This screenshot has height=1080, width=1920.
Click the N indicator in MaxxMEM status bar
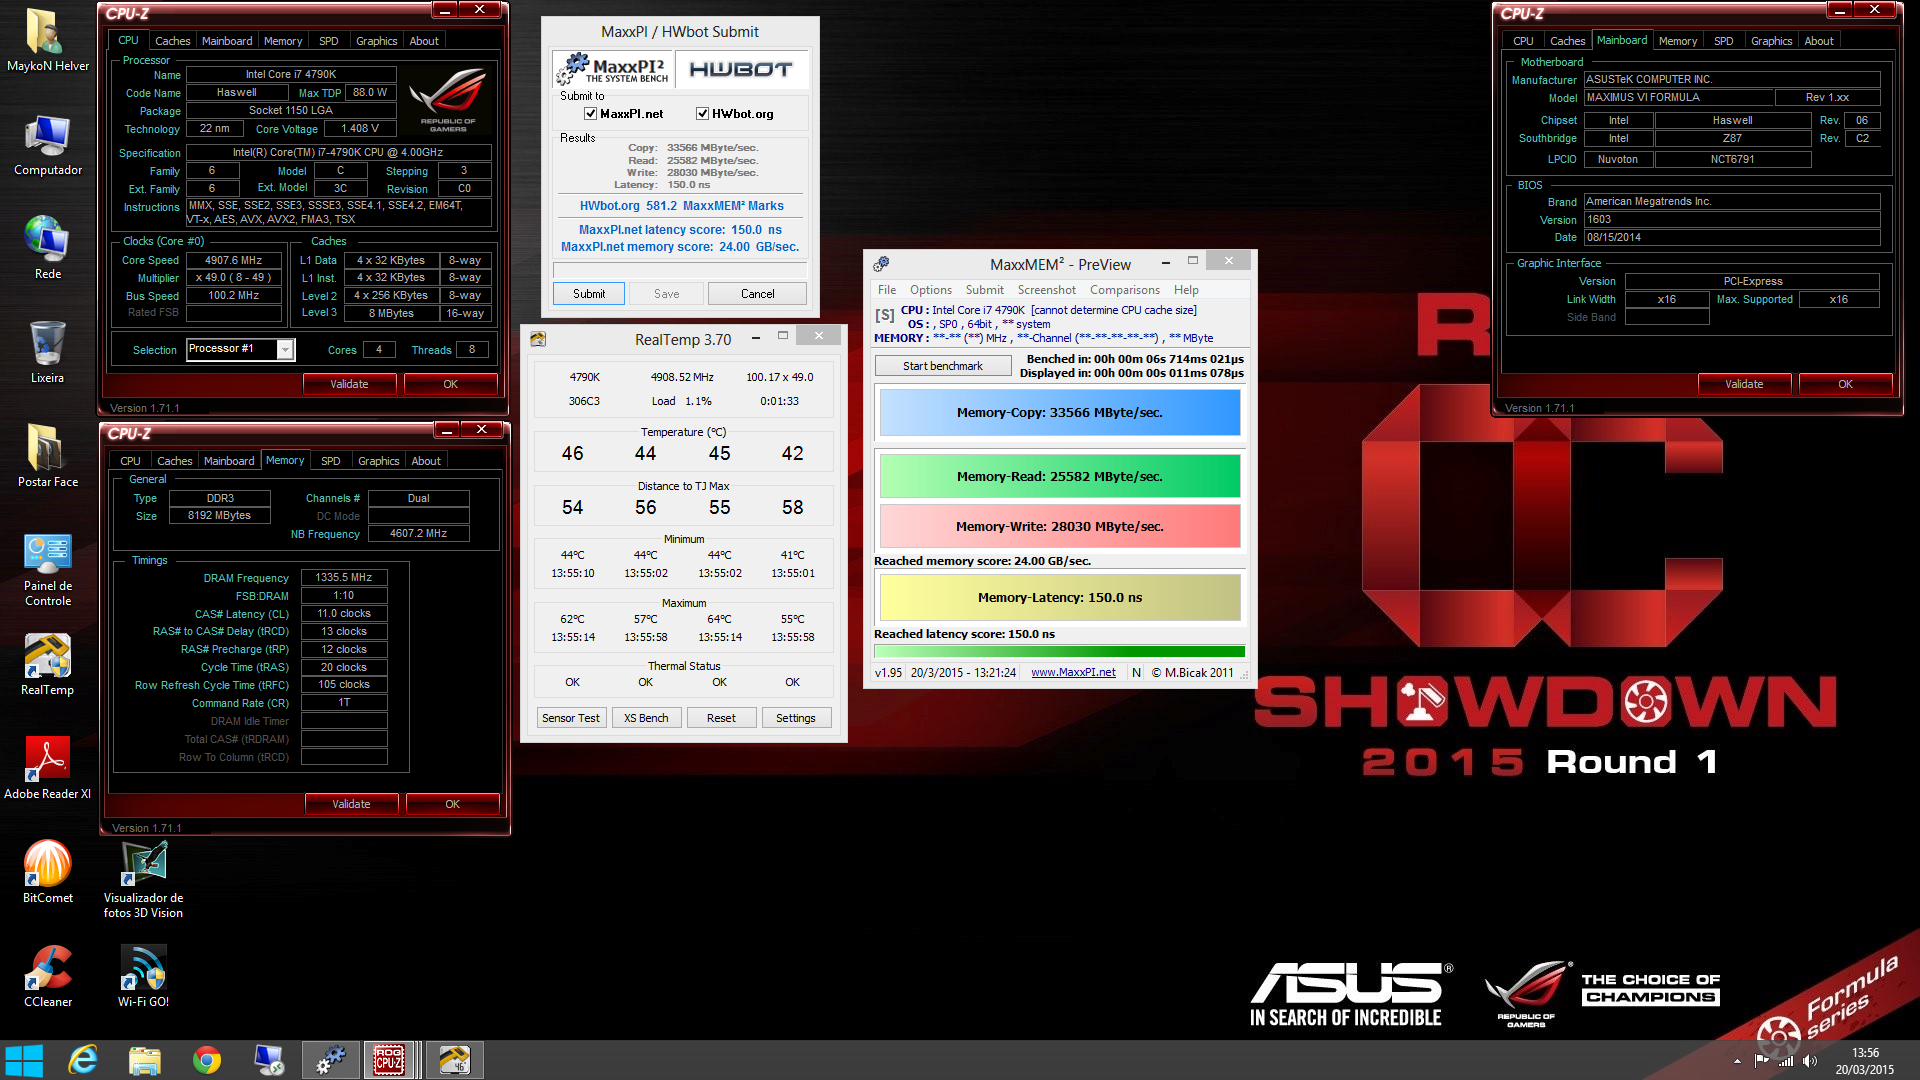[1136, 673]
